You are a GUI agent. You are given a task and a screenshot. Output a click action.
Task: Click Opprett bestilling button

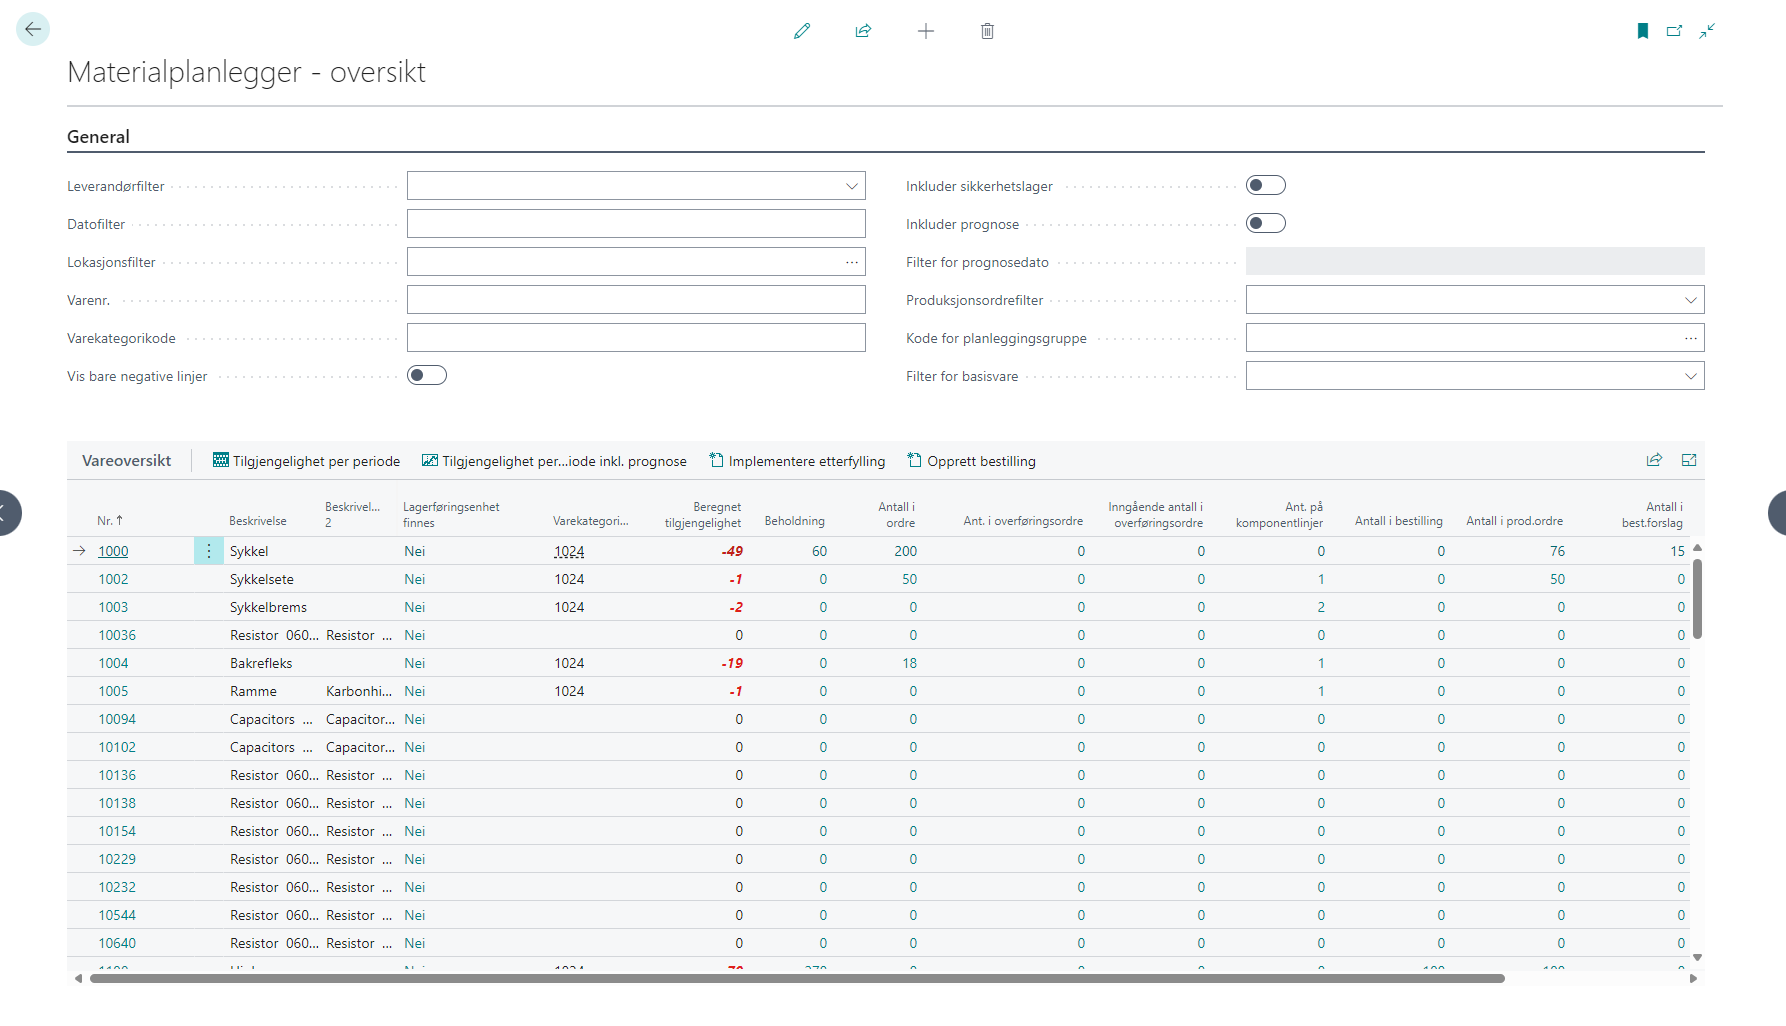point(971,461)
